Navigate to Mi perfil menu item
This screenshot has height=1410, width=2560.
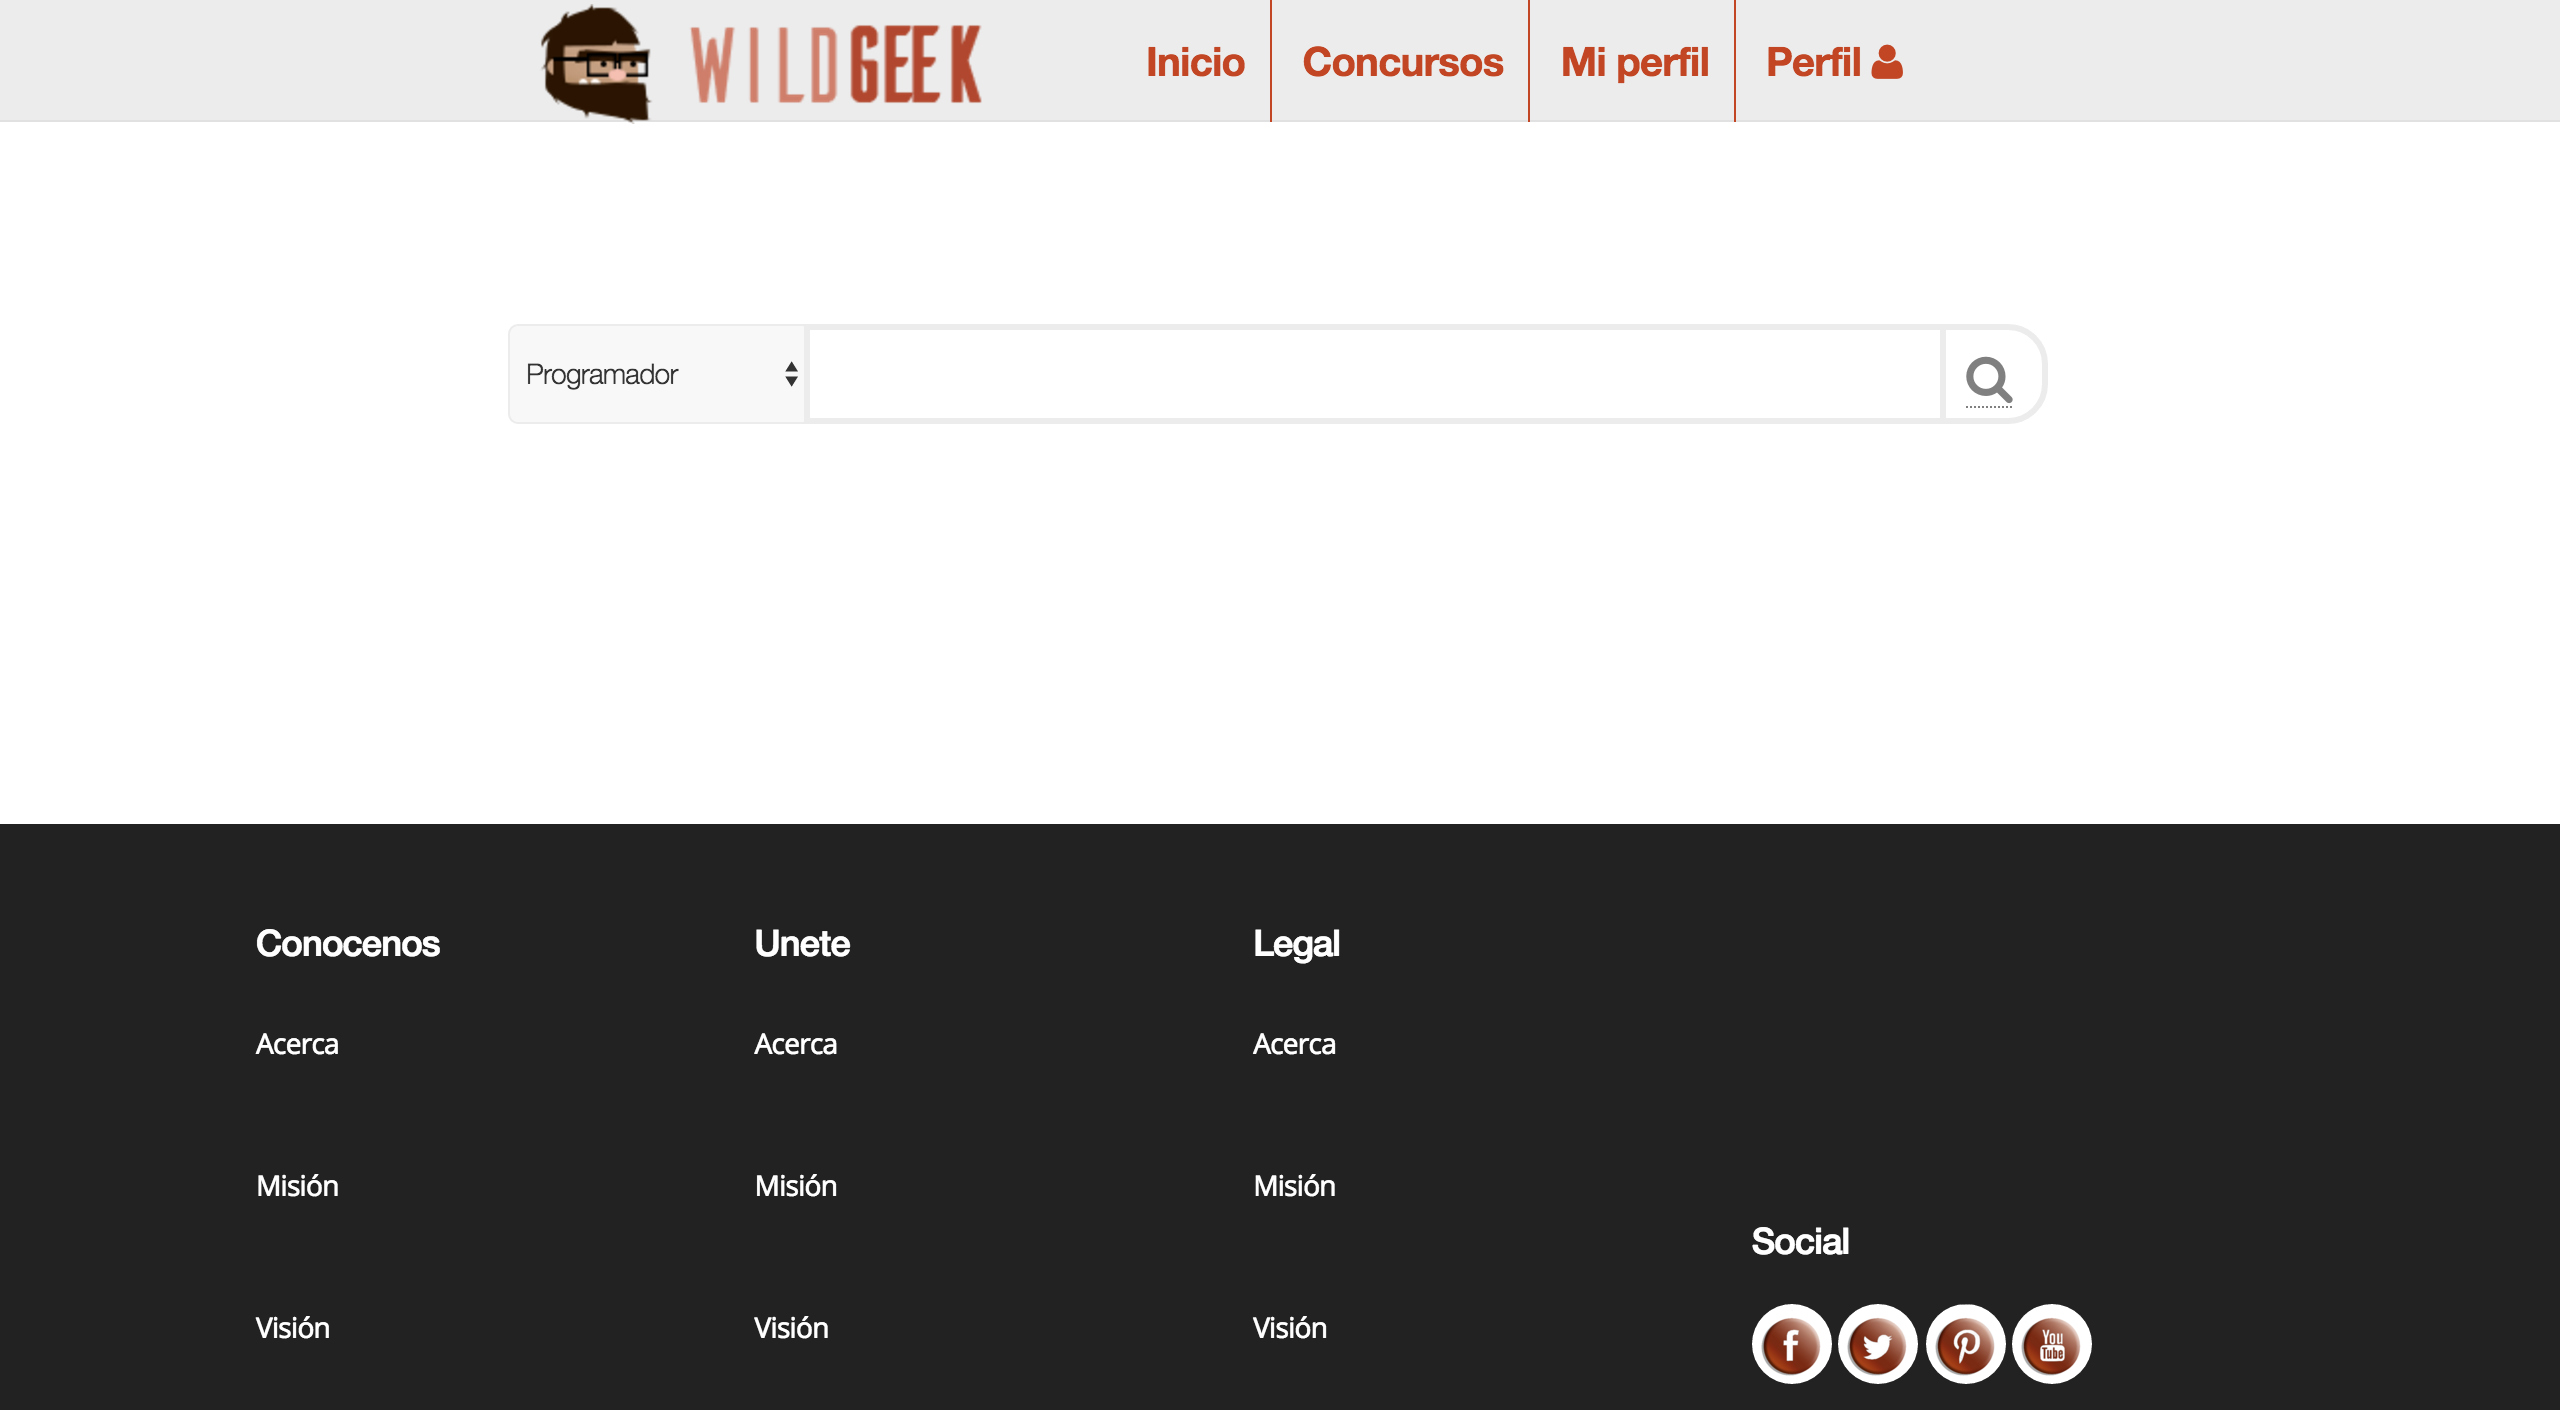[1634, 62]
